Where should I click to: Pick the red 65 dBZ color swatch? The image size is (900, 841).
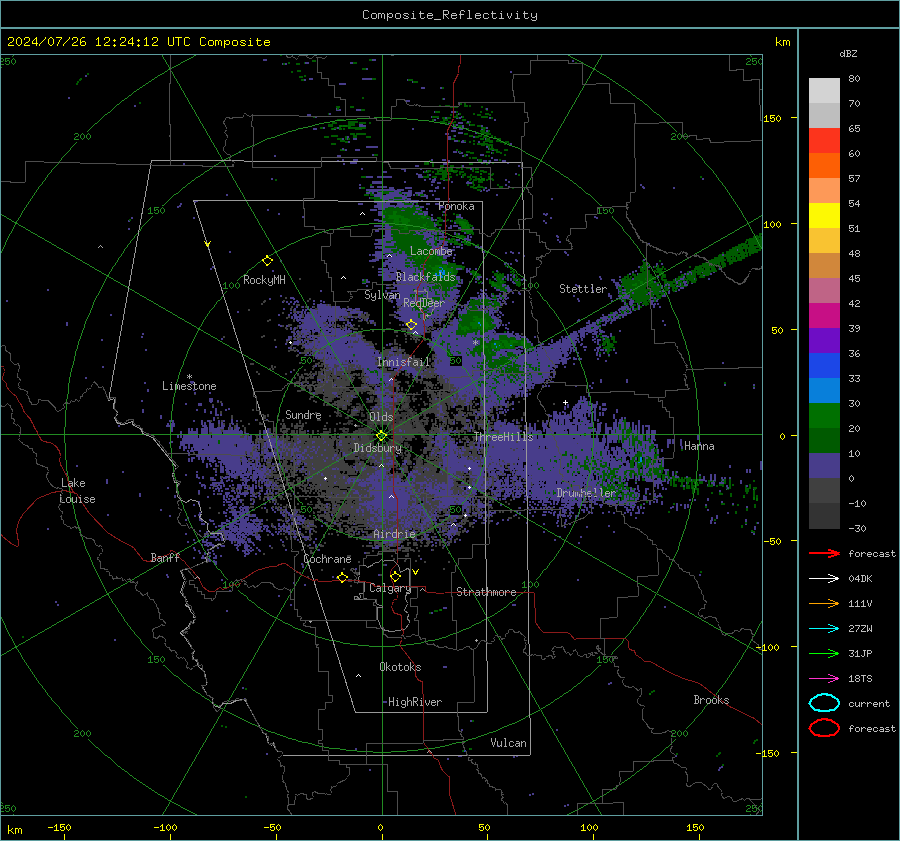coord(824,141)
